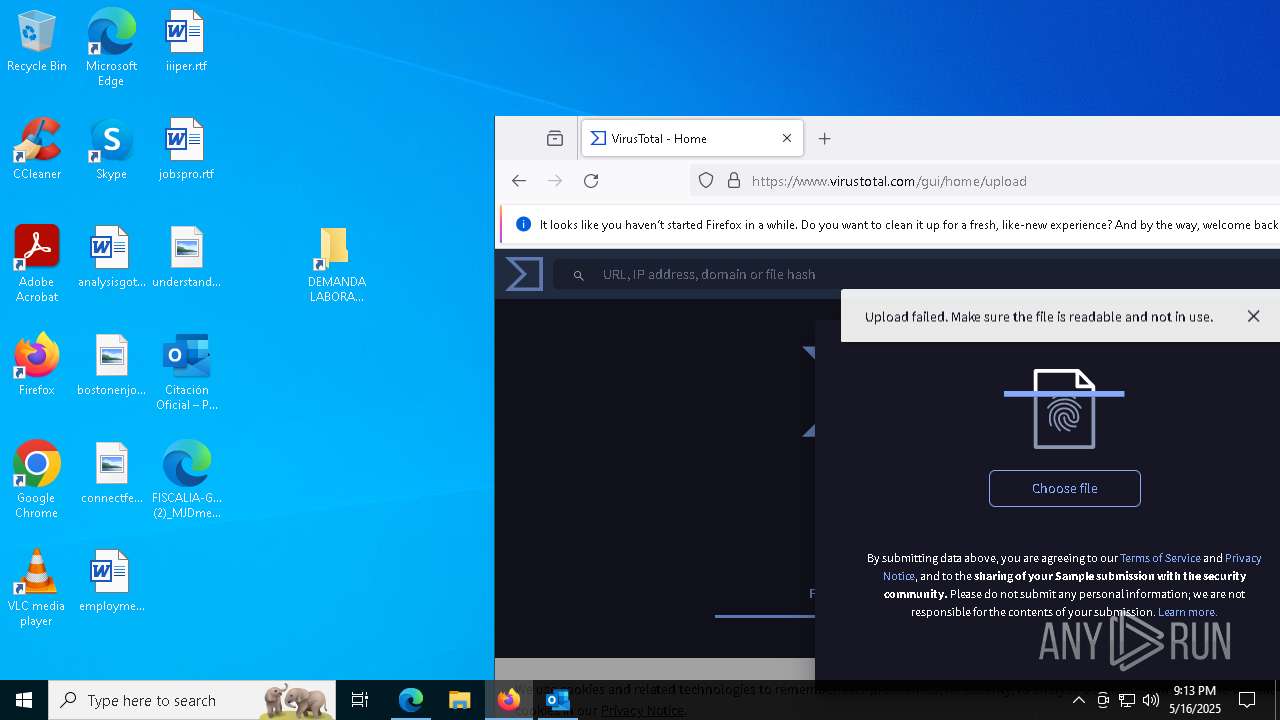Screen dimensions: 1280x720
Task: Click the file fingerprint upload graphic
Action: click(x=1064, y=409)
